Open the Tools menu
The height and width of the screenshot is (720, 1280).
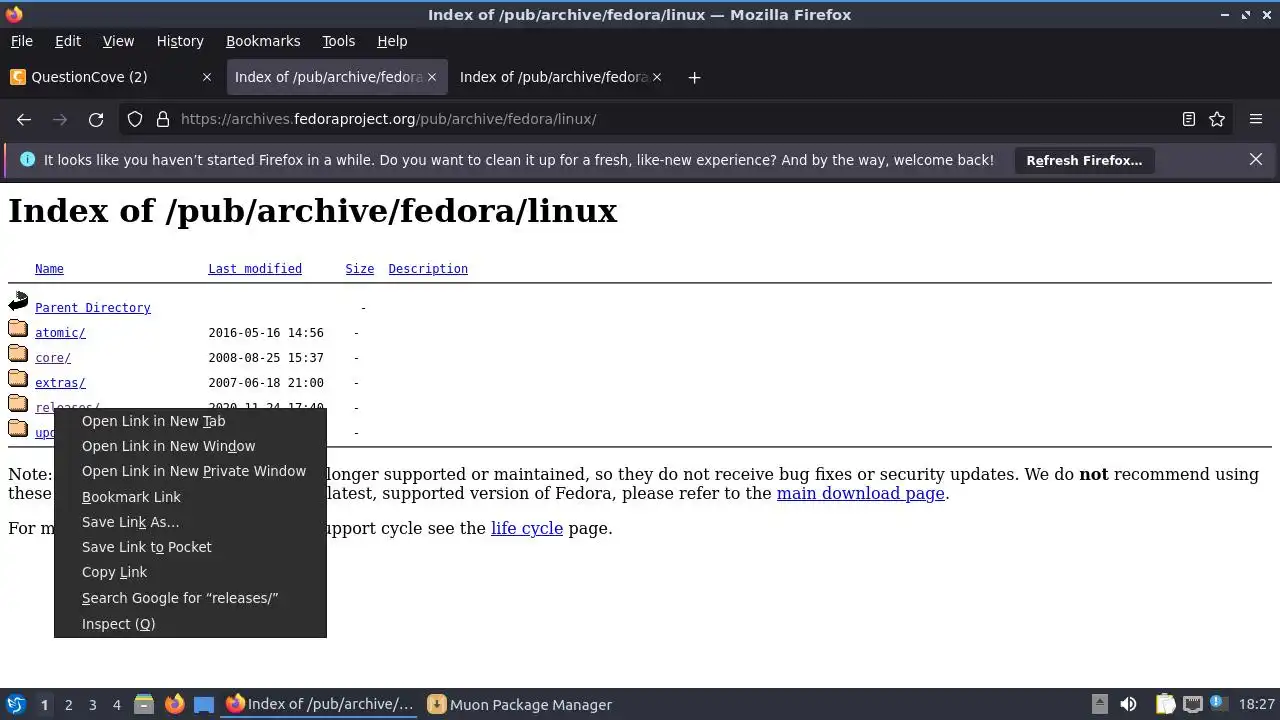tap(338, 41)
